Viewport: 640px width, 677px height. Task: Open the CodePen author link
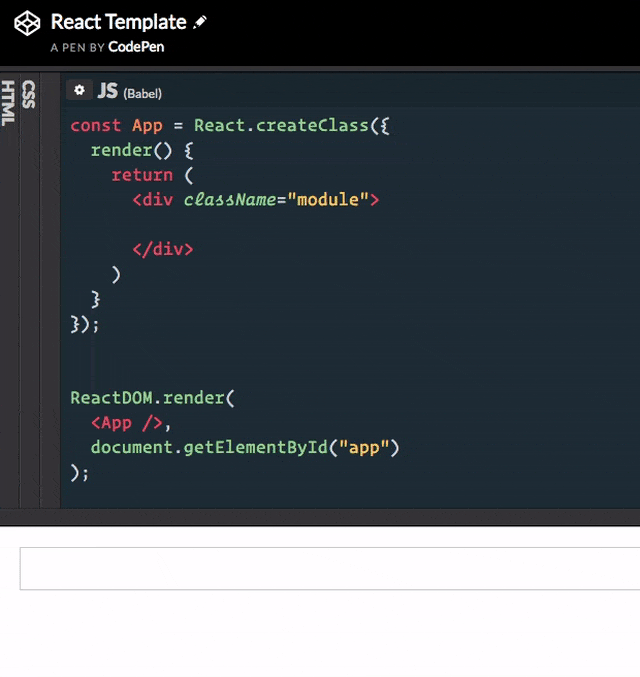click(x=136, y=46)
